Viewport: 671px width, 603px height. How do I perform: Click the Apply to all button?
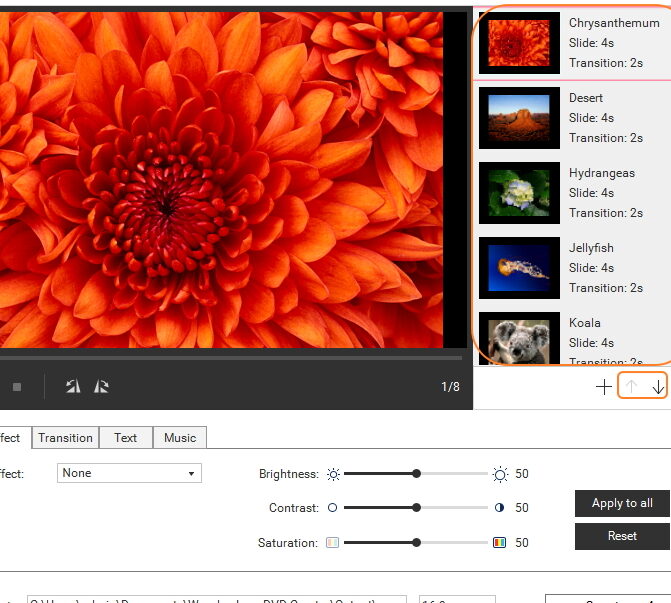622,503
